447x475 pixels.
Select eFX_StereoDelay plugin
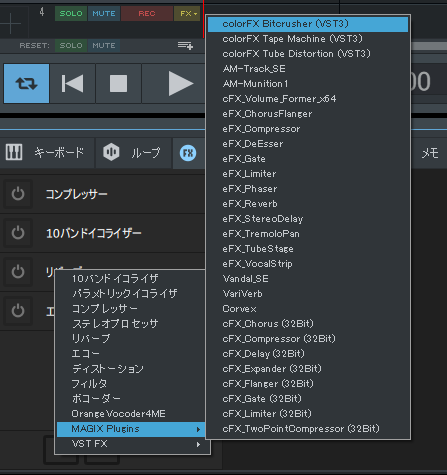pyautogui.click(x=308, y=219)
